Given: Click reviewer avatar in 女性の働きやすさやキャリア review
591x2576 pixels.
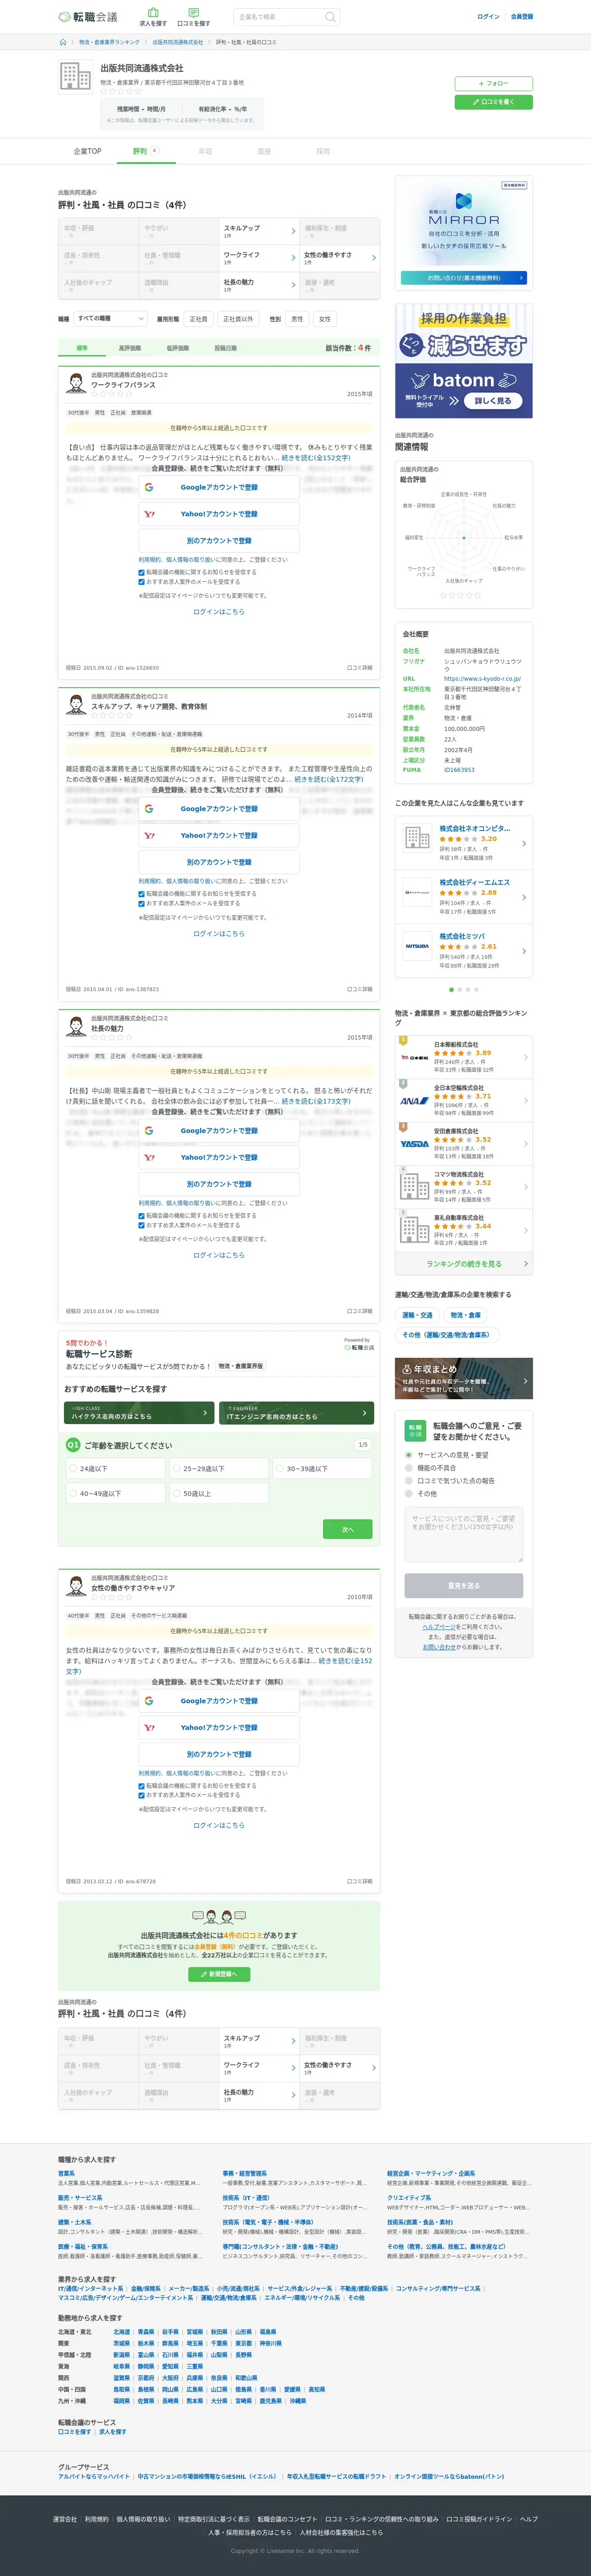Looking at the screenshot, I should pos(76,1587).
